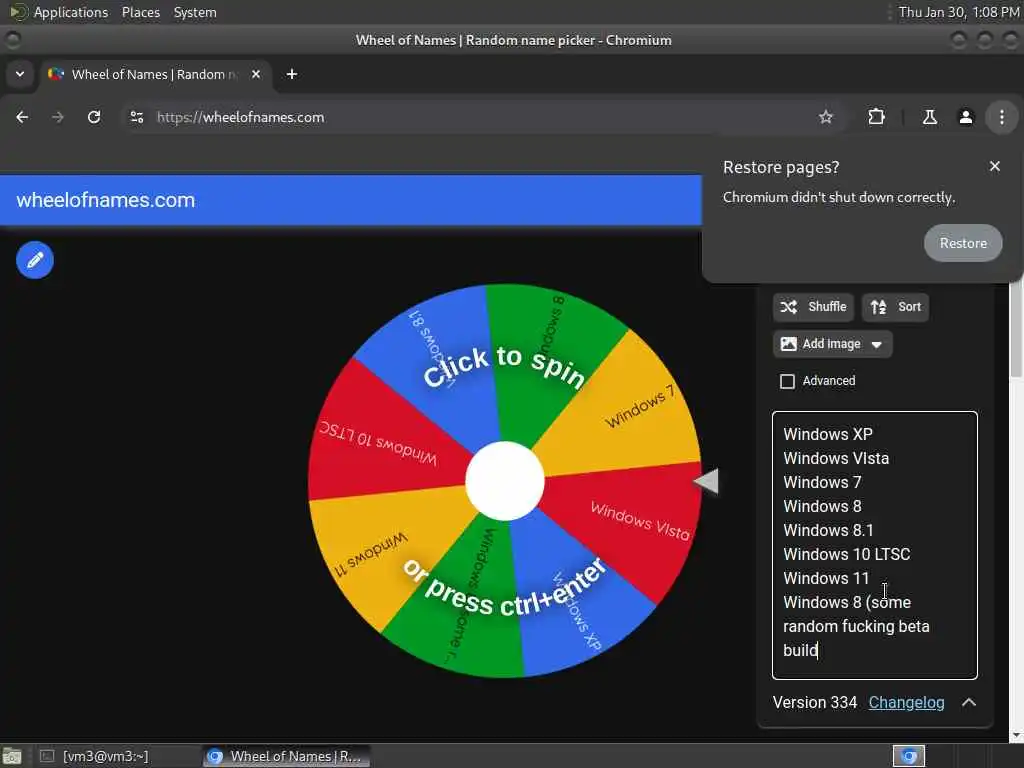Reload the page with refresh icon
The image size is (1024, 768).
click(x=94, y=118)
